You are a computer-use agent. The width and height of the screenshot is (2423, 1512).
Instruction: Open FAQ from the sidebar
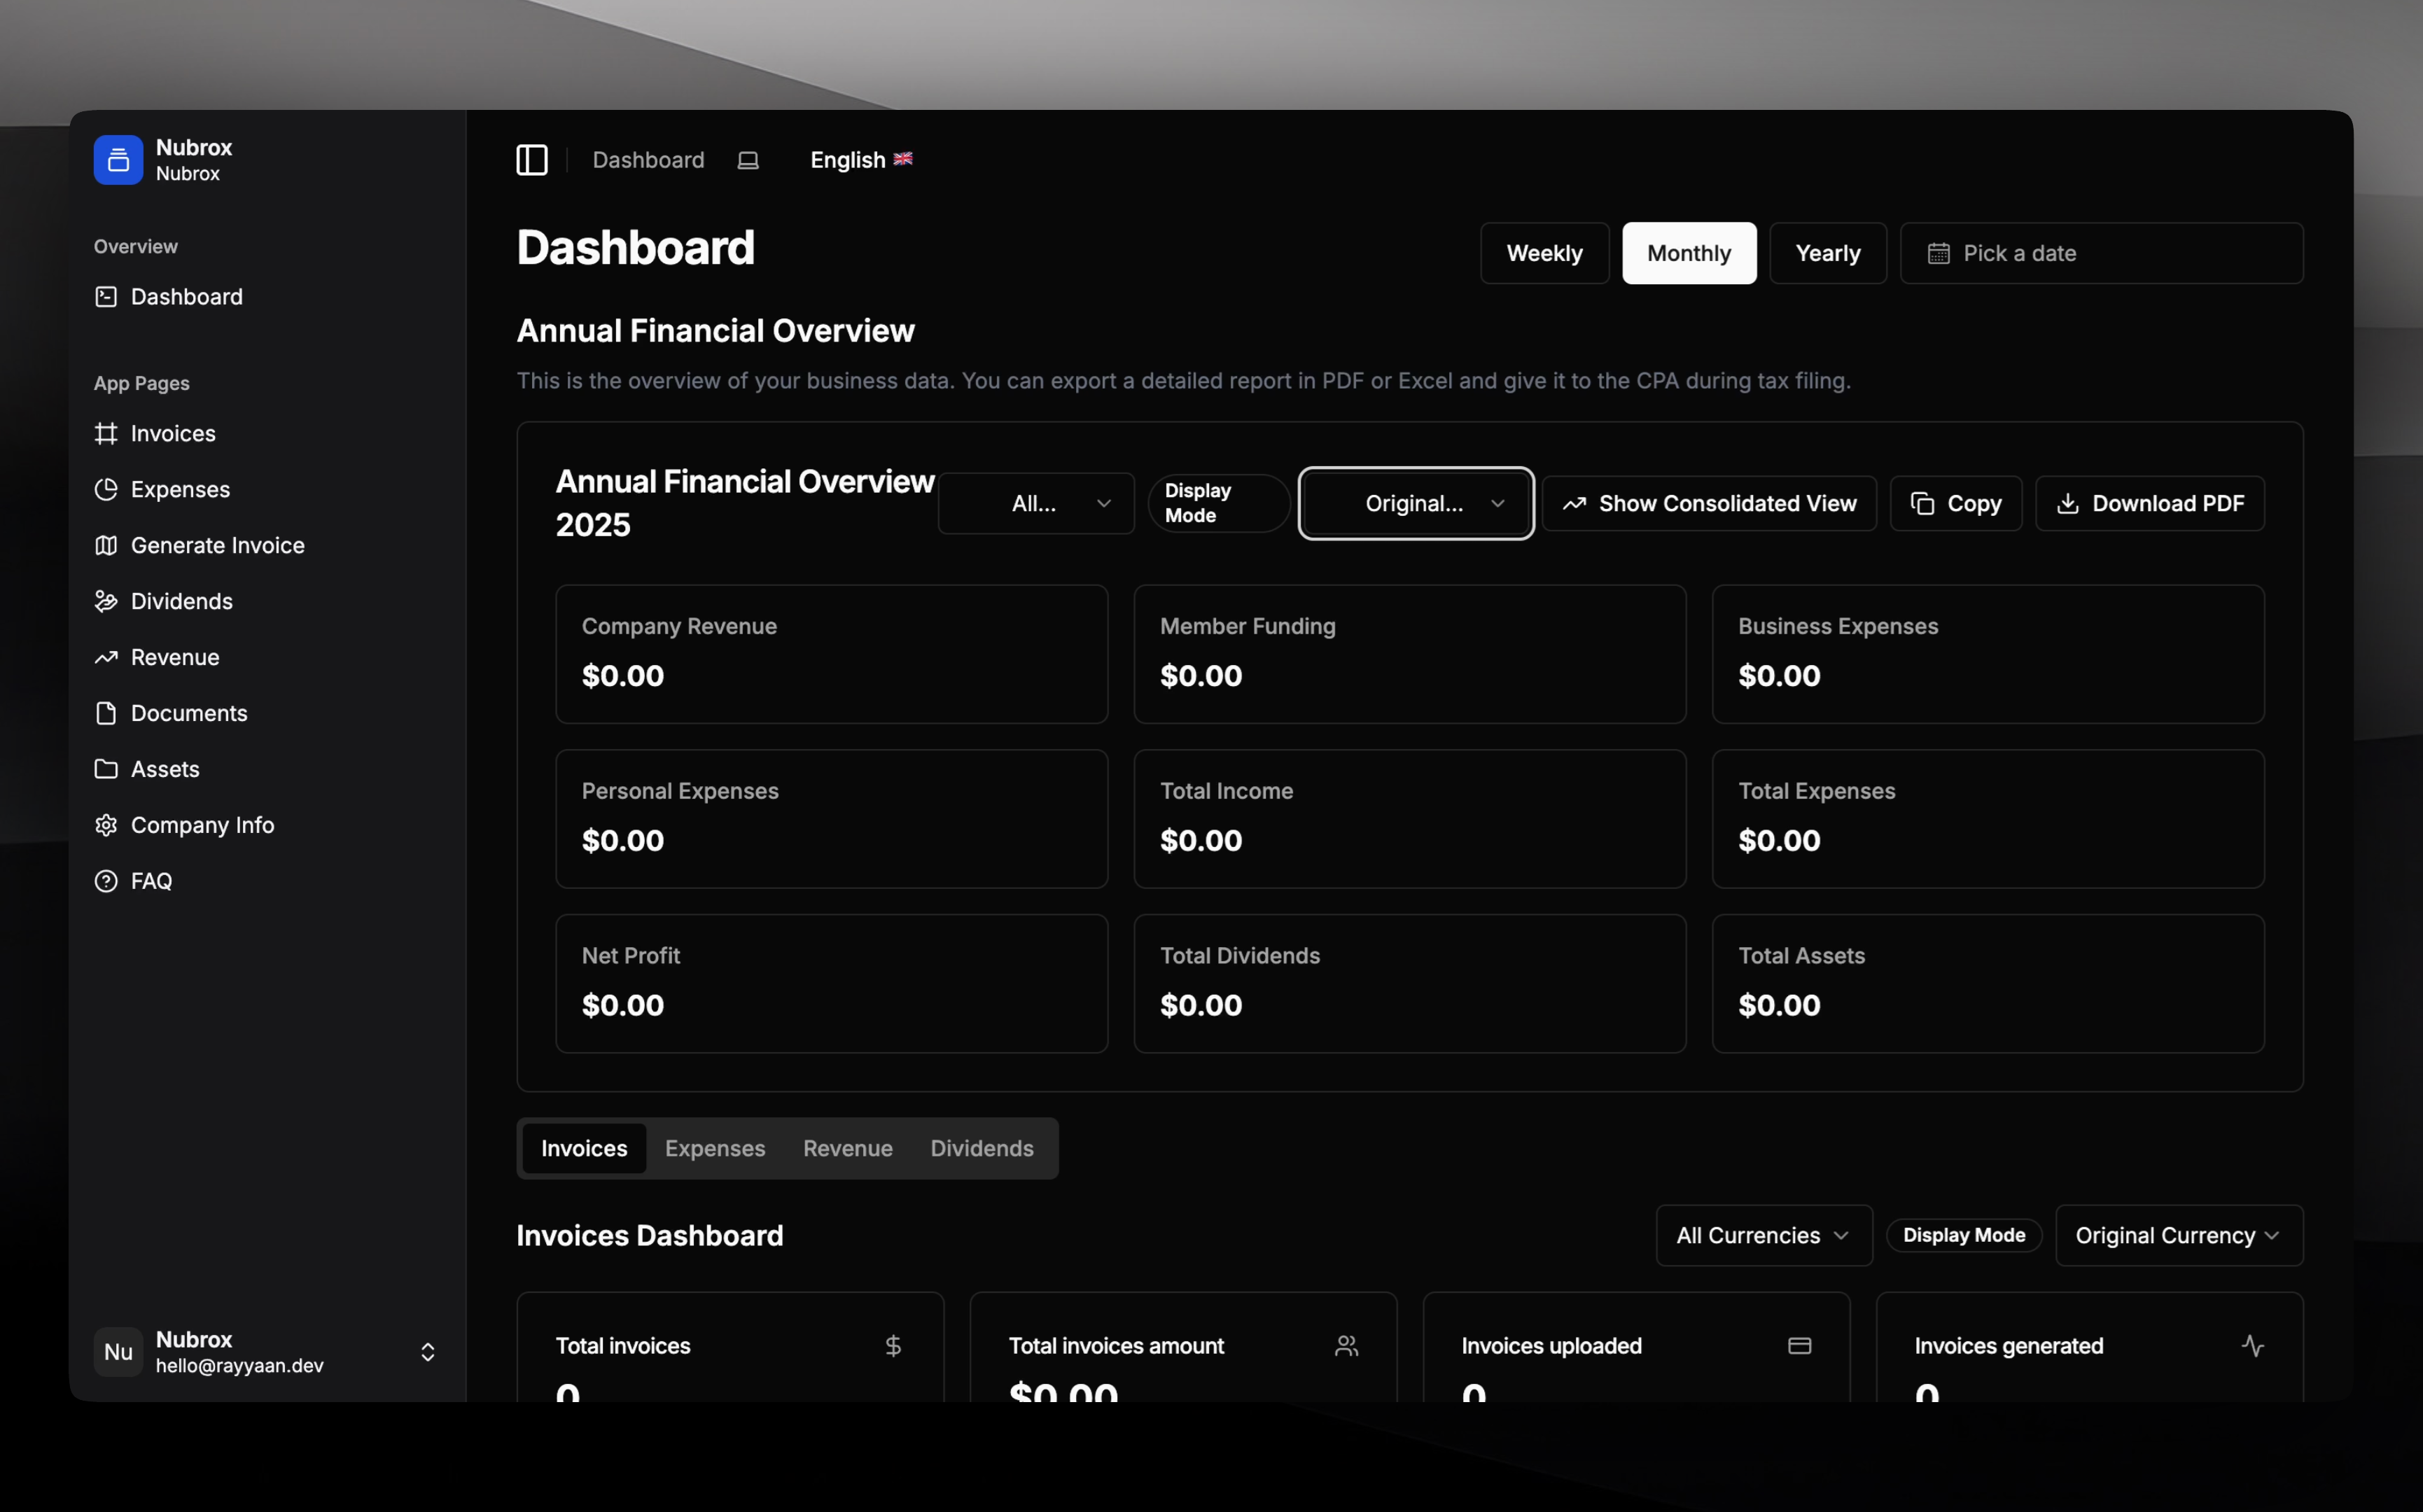151,881
